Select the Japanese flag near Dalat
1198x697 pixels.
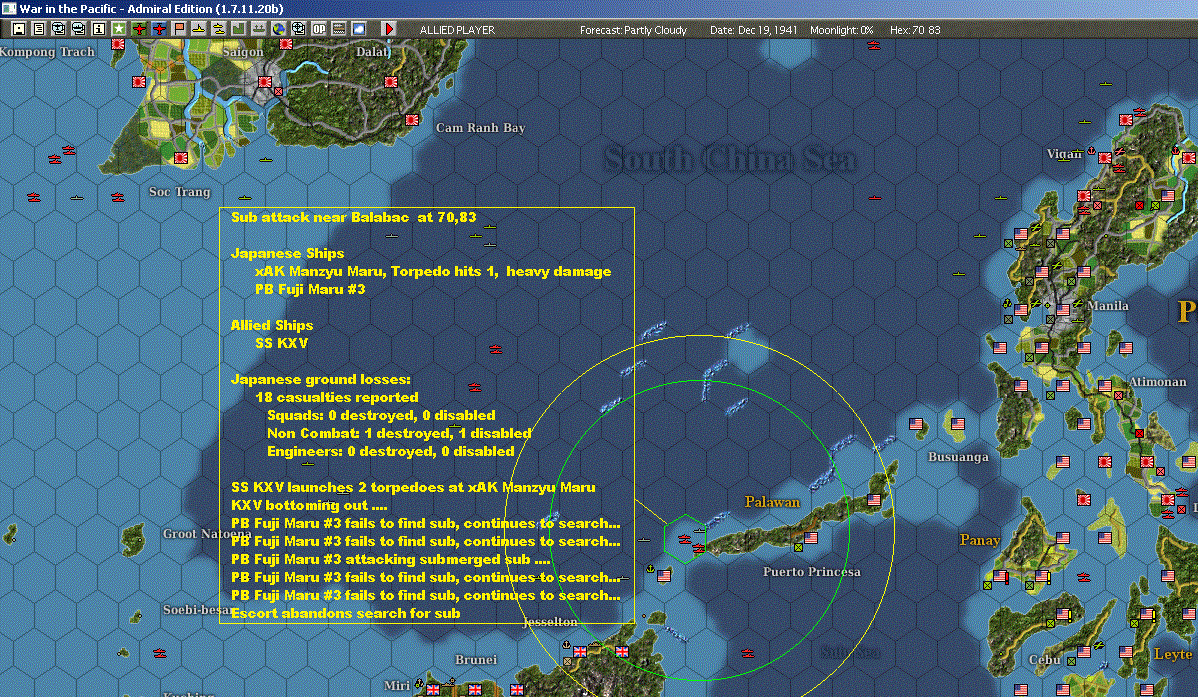[x=390, y=81]
